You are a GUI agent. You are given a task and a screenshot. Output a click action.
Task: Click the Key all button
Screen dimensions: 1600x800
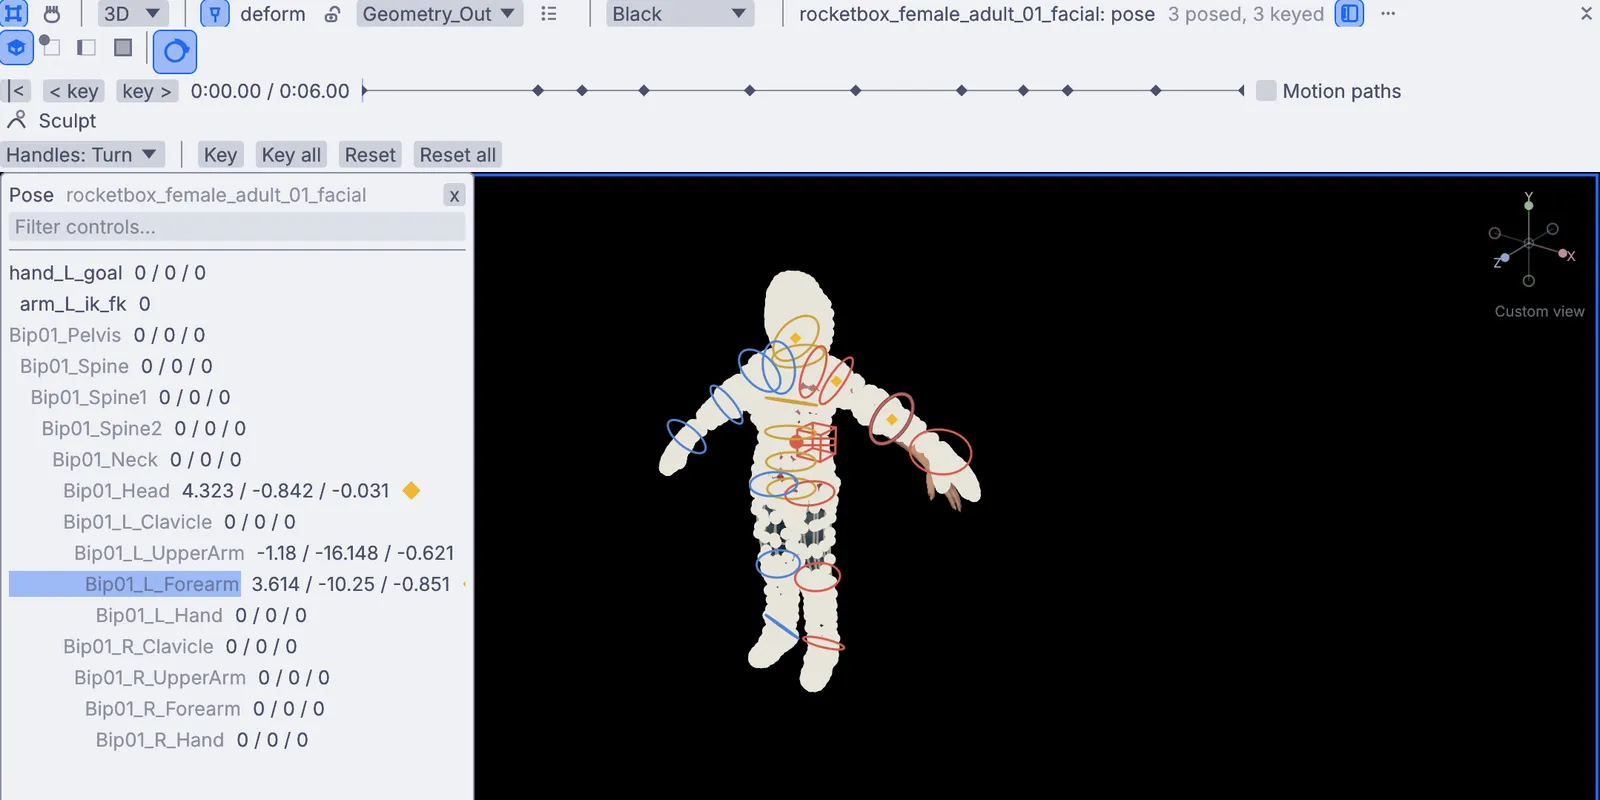point(291,155)
